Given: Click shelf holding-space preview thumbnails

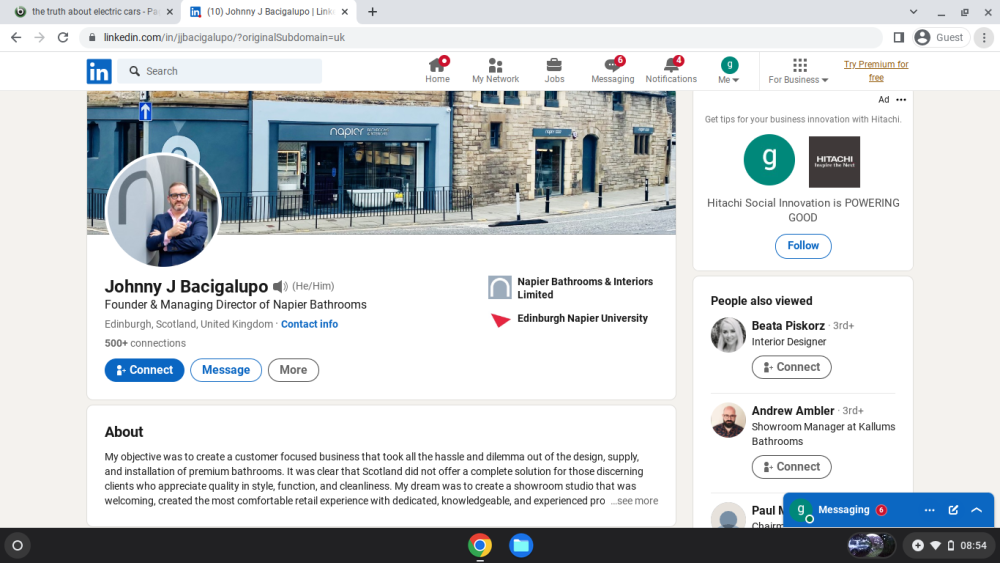Looking at the screenshot, I should coord(871,546).
